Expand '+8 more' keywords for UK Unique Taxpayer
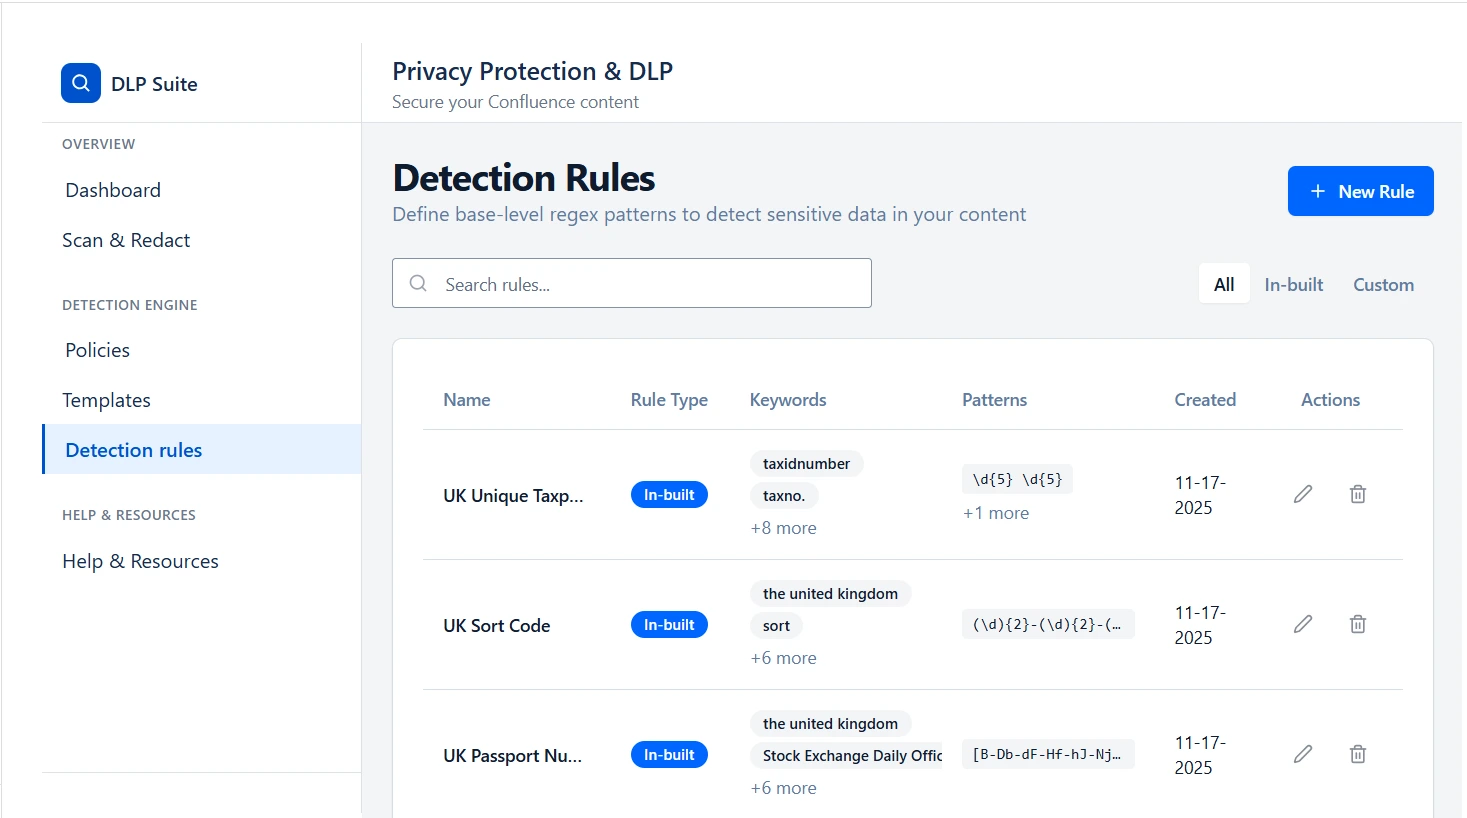Viewport: 1467px width, 818px height. point(783,527)
